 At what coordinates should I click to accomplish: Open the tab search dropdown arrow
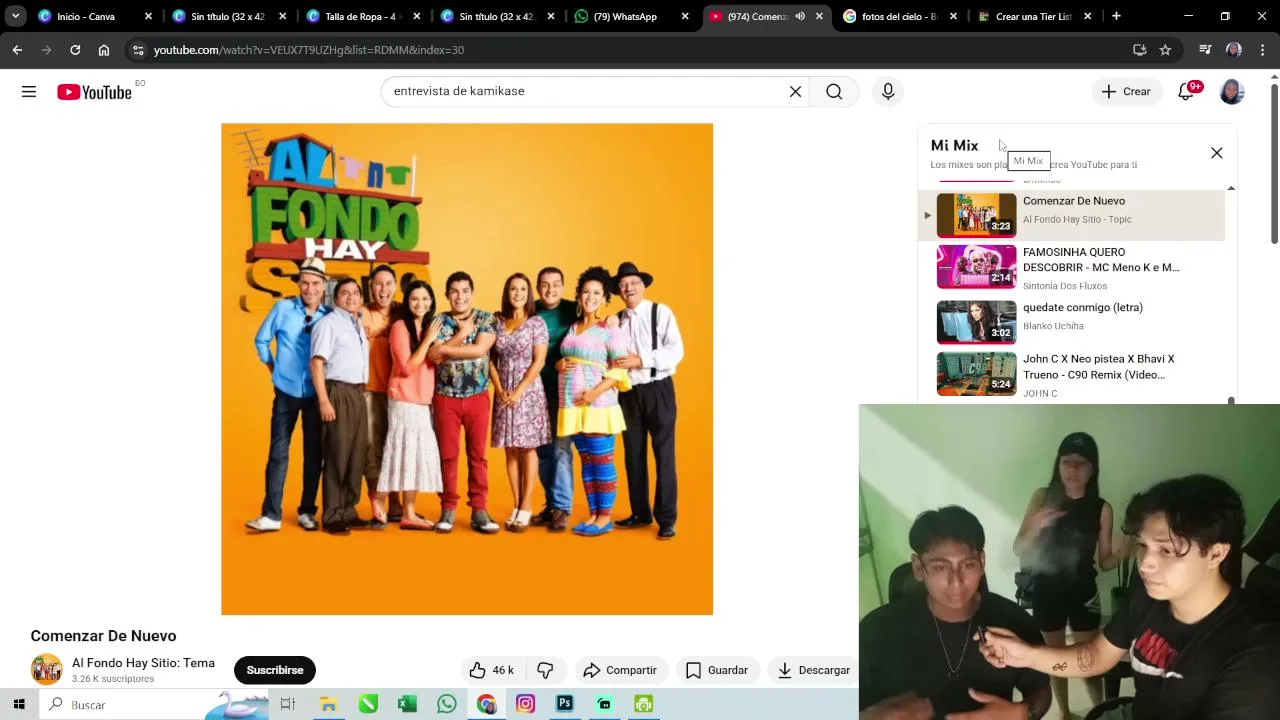pos(15,16)
